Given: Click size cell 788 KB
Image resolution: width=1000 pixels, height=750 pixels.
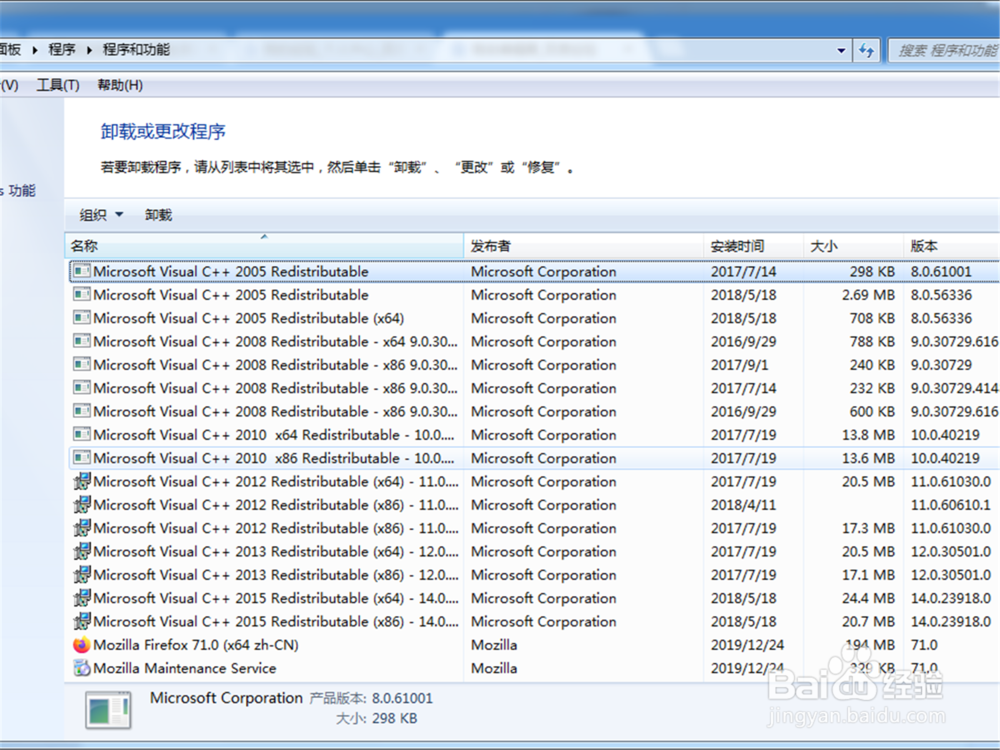Looking at the screenshot, I should pos(872,341).
